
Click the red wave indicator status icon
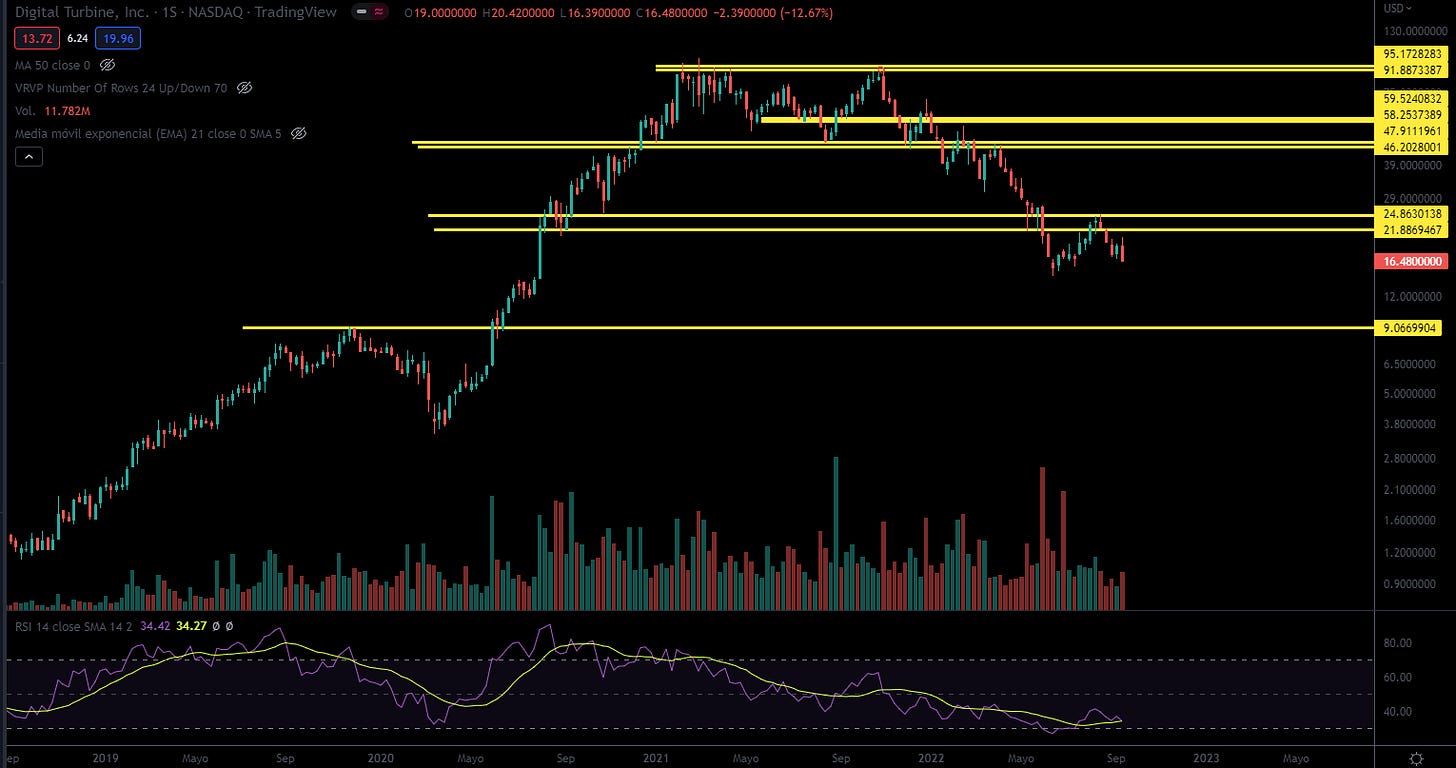pyautogui.click(x=379, y=13)
